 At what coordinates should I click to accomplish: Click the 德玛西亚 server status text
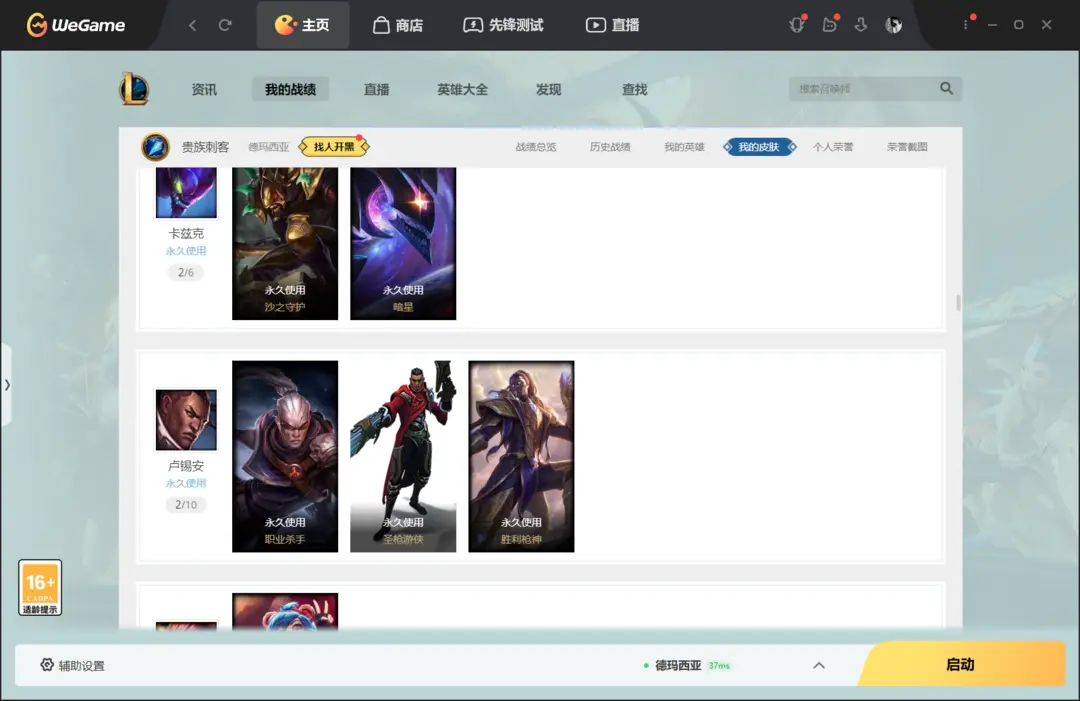pos(678,665)
